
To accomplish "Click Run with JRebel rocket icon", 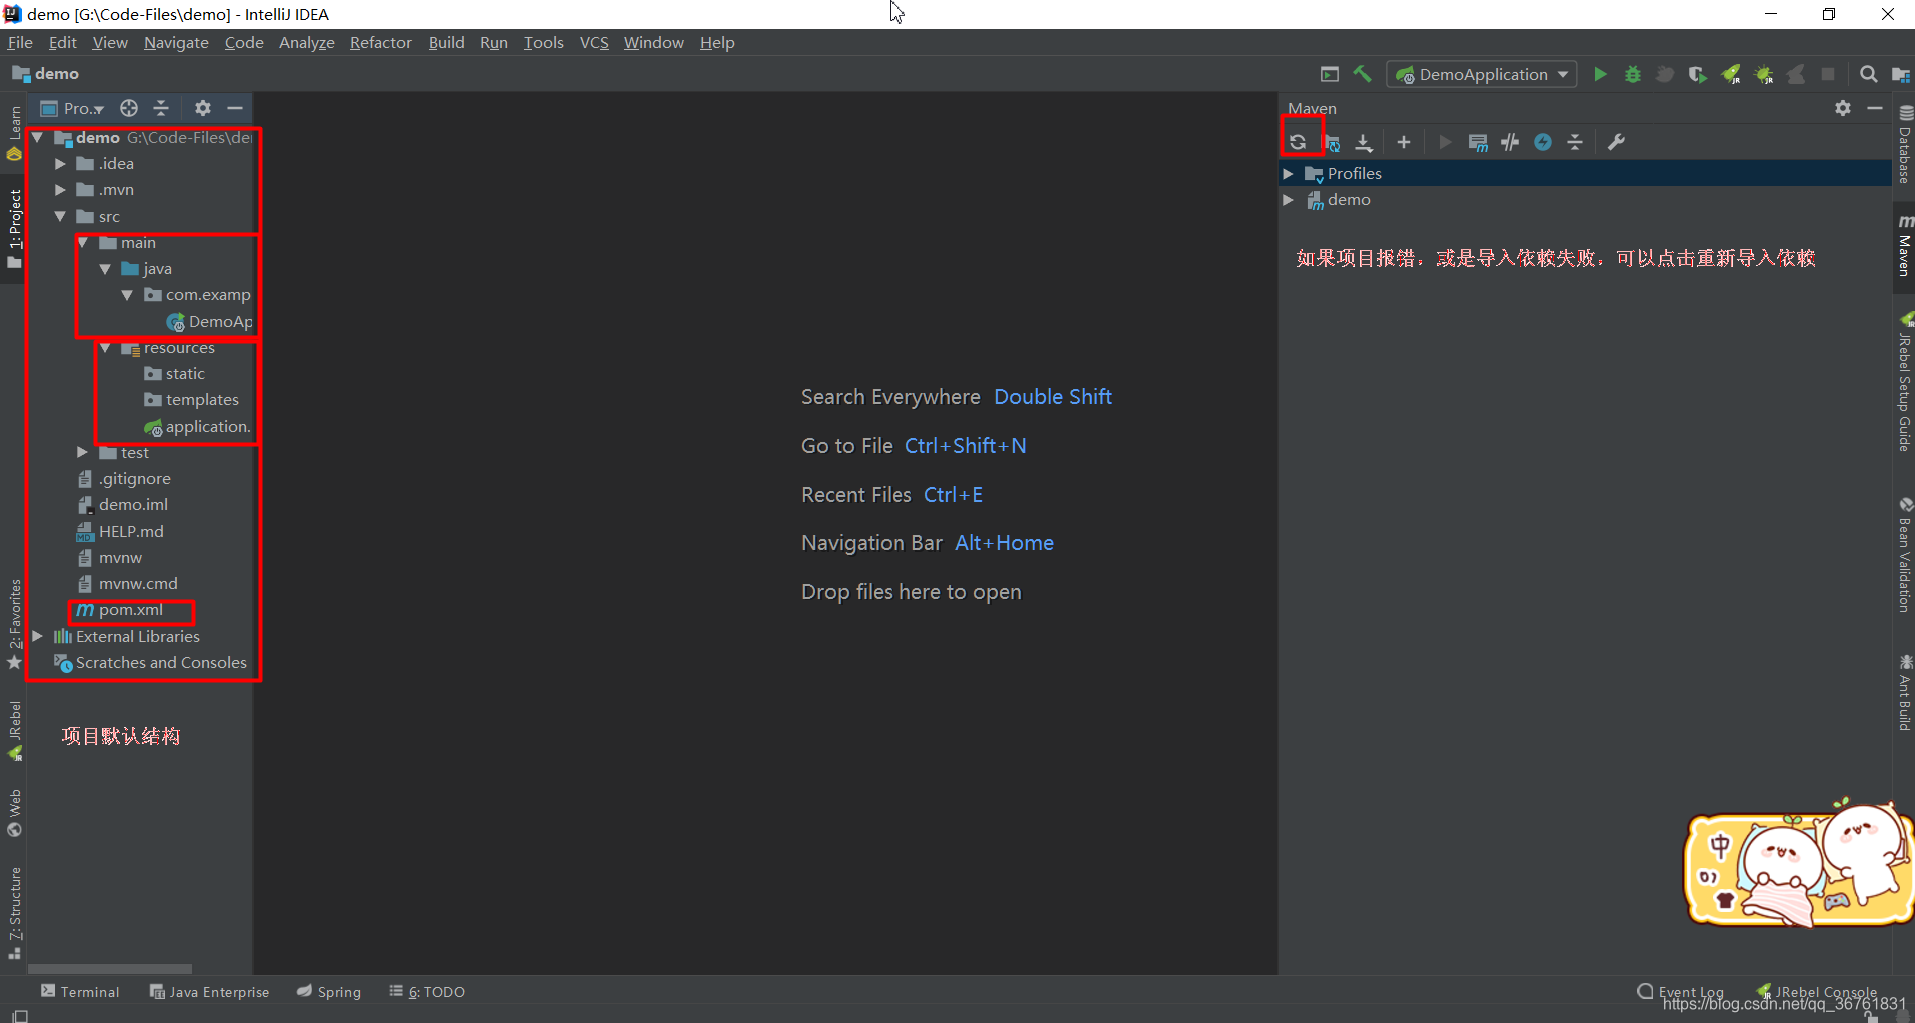I will [x=1731, y=74].
